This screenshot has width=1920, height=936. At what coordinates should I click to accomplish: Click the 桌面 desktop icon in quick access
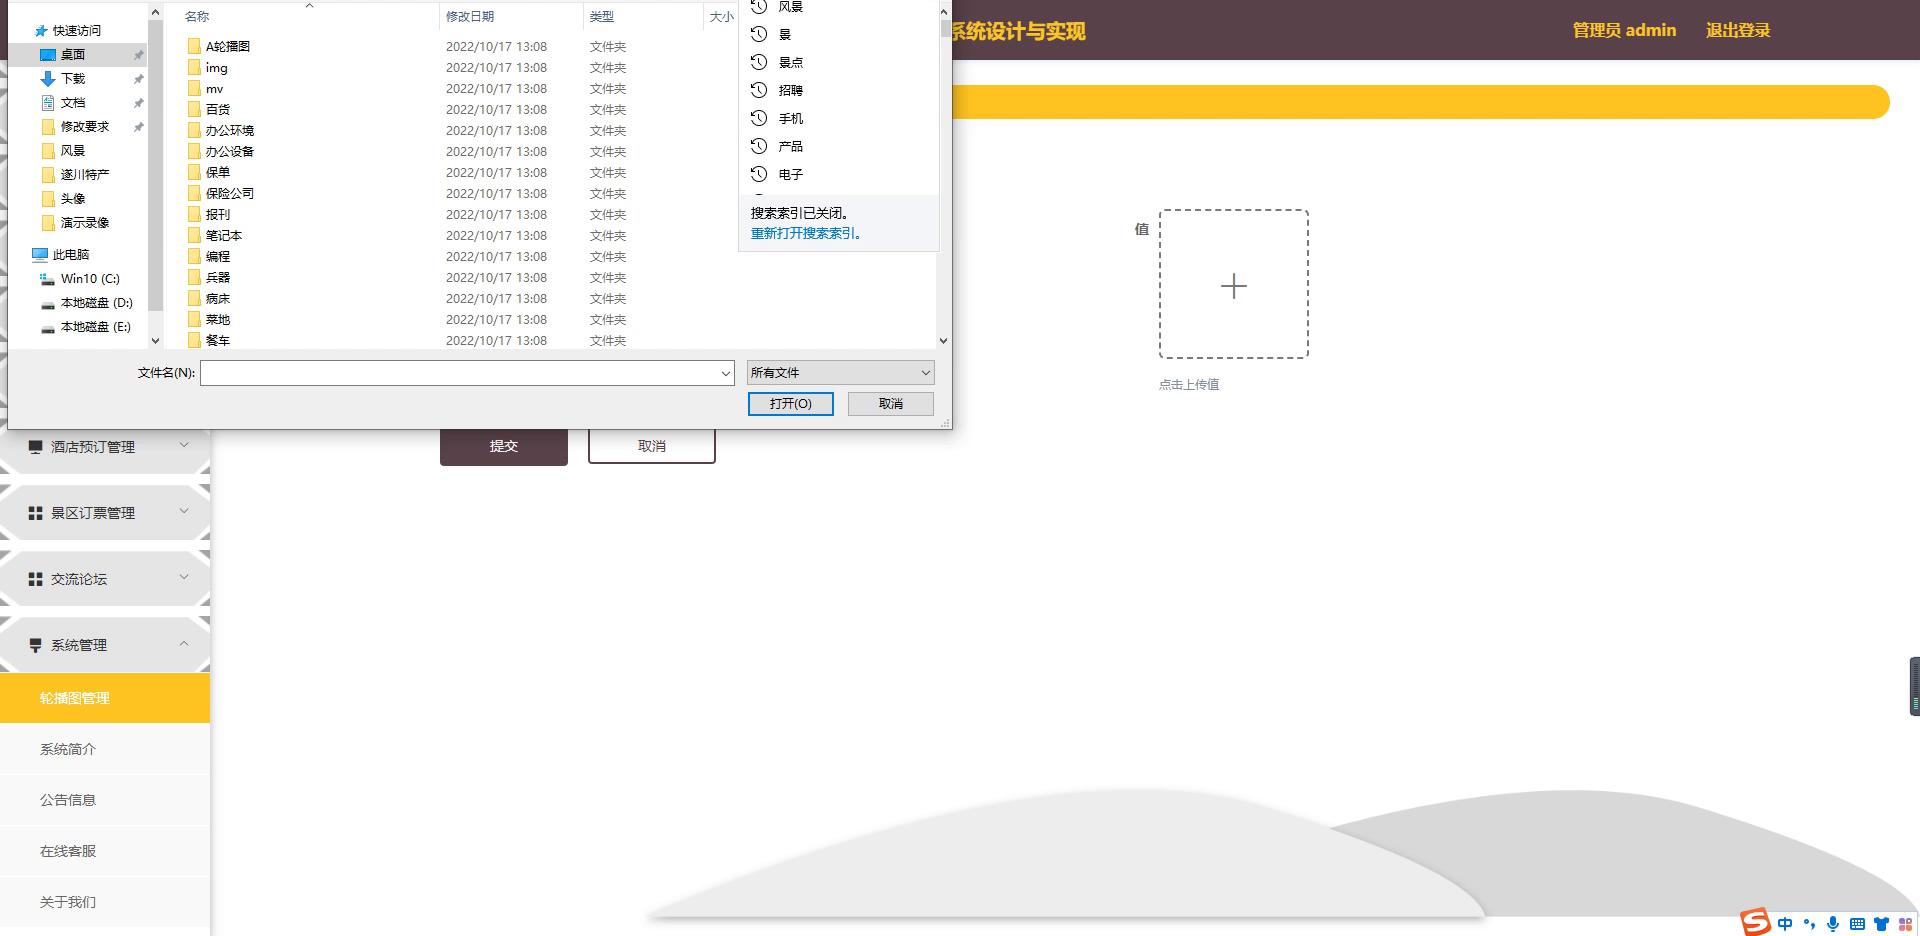[48, 54]
